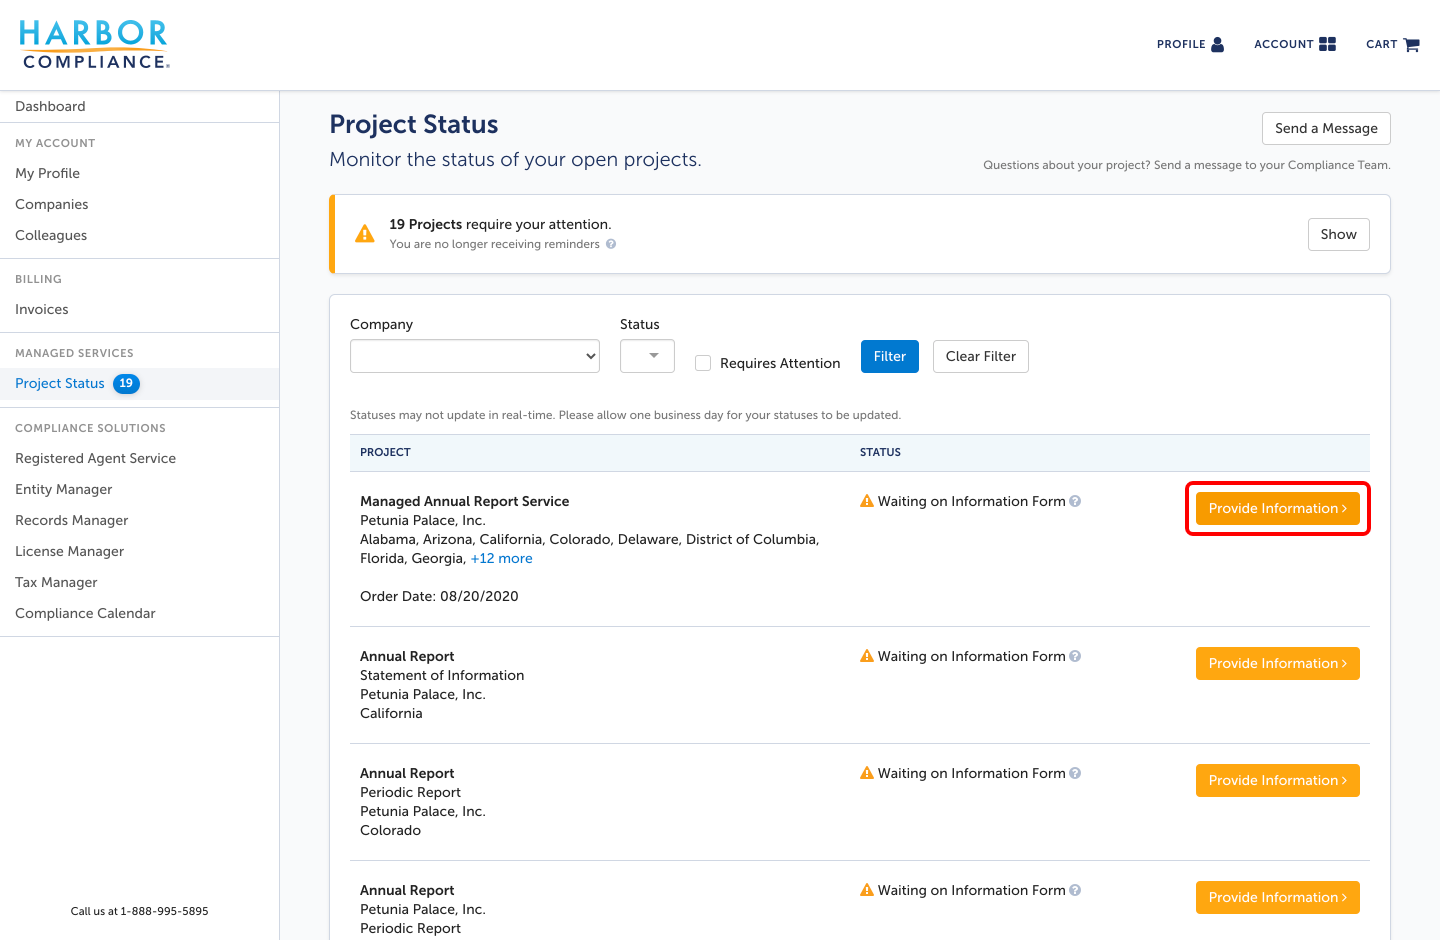Open Compliance Calendar in sidebar
The height and width of the screenshot is (940, 1440).
pyautogui.click(x=85, y=613)
